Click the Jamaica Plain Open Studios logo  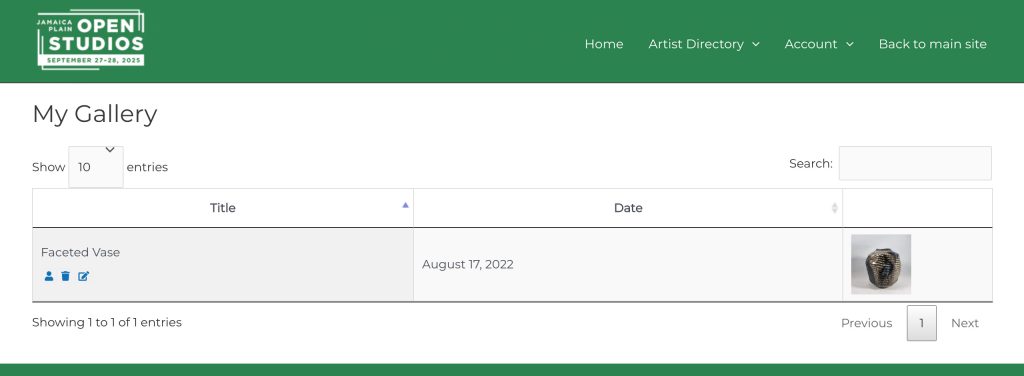tap(91, 39)
